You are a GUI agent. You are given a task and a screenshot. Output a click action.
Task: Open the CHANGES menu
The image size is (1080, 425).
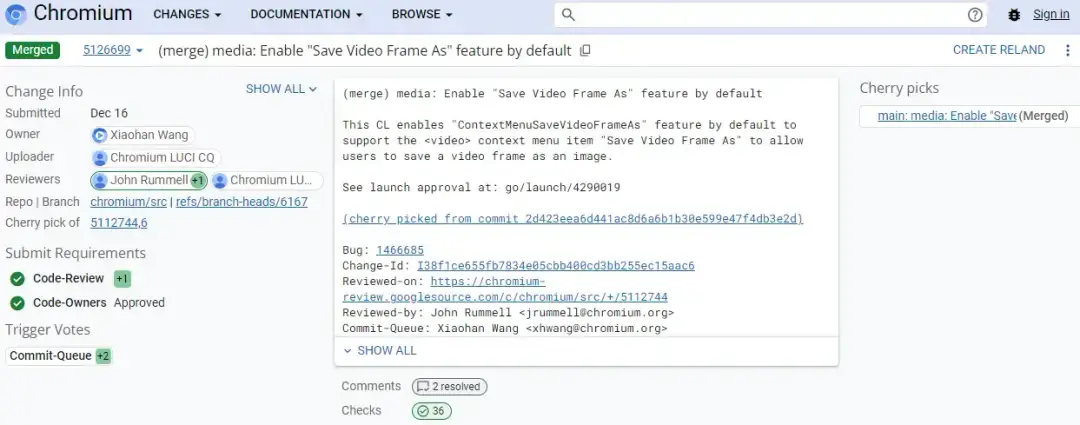187,14
